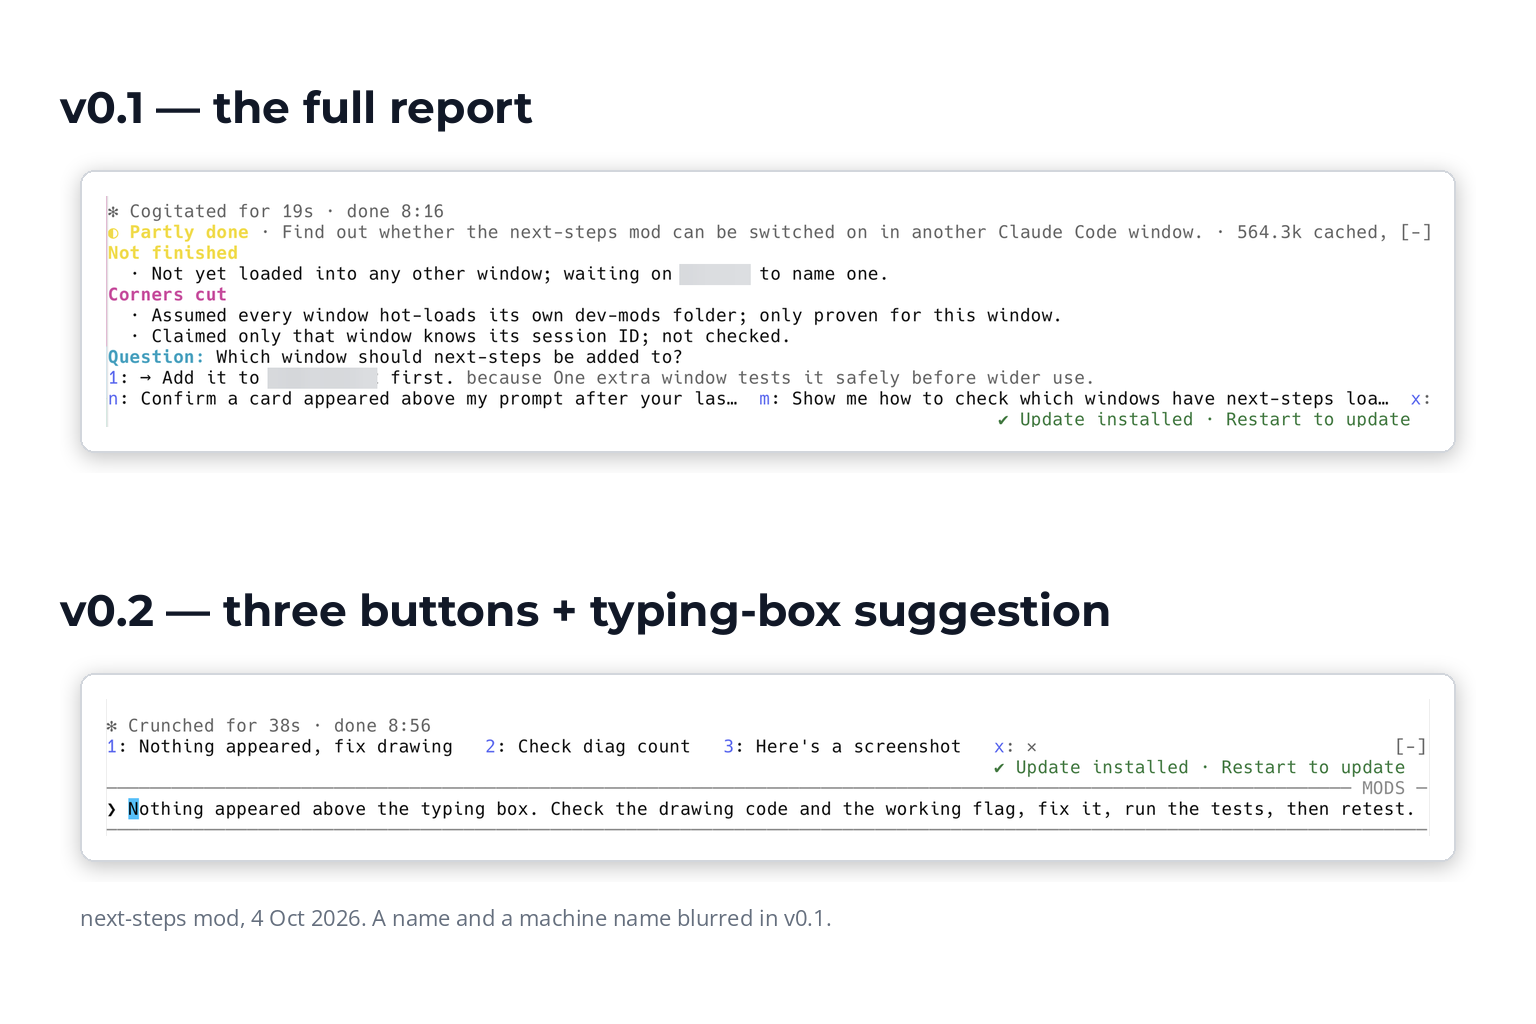This screenshot has width=1536, height=1024.
Task: Click the heading v0.2 — three buttons
Action: 585,611
